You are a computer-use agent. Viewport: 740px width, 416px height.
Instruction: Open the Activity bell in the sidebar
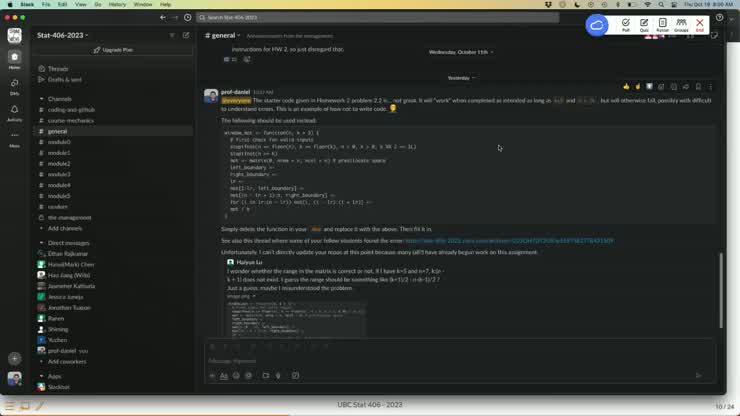[x=14, y=112]
